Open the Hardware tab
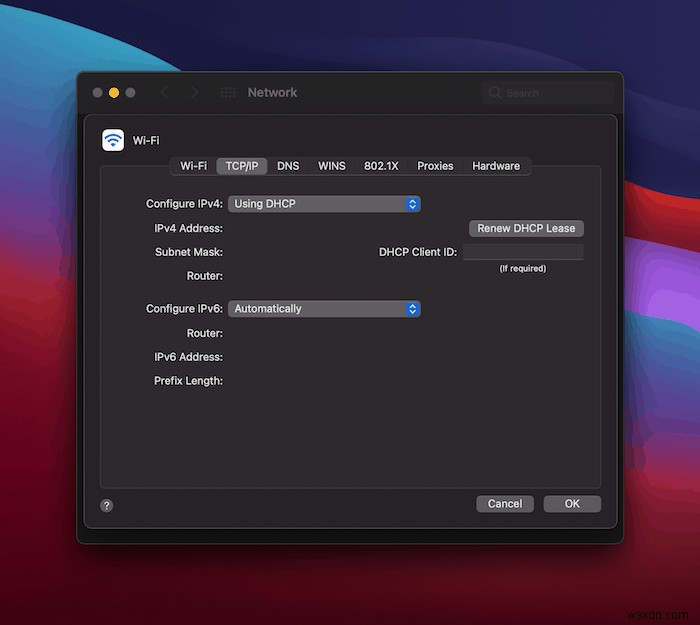The height and width of the screenshot is (625, 700). pyautogui.click(x=496, y=166)
